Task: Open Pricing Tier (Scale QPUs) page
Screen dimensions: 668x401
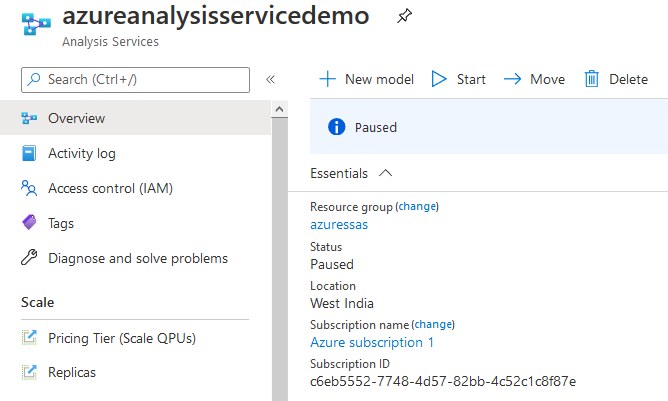Action: (121, 338)
